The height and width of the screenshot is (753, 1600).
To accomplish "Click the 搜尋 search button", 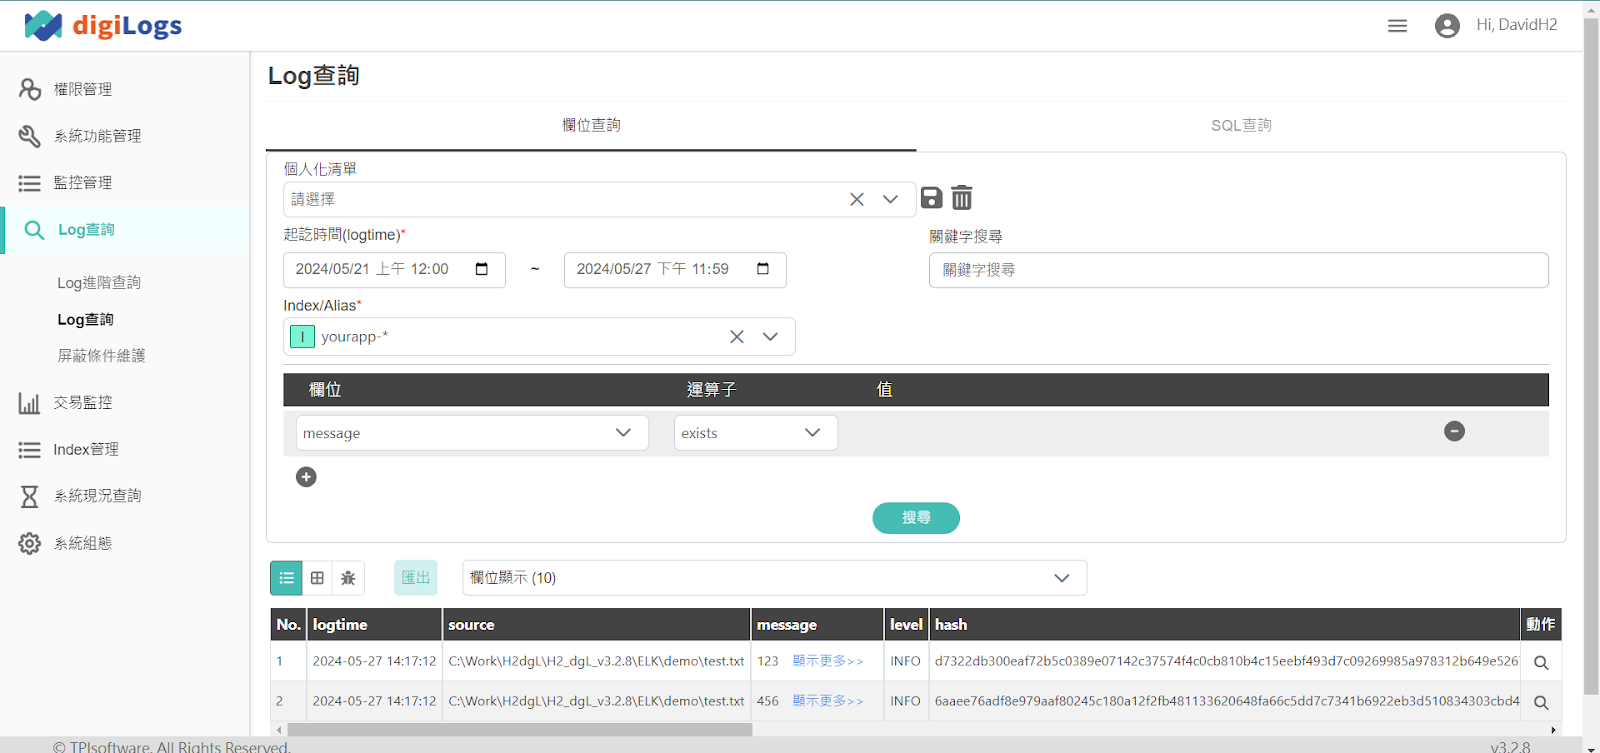I will point(916,518).
